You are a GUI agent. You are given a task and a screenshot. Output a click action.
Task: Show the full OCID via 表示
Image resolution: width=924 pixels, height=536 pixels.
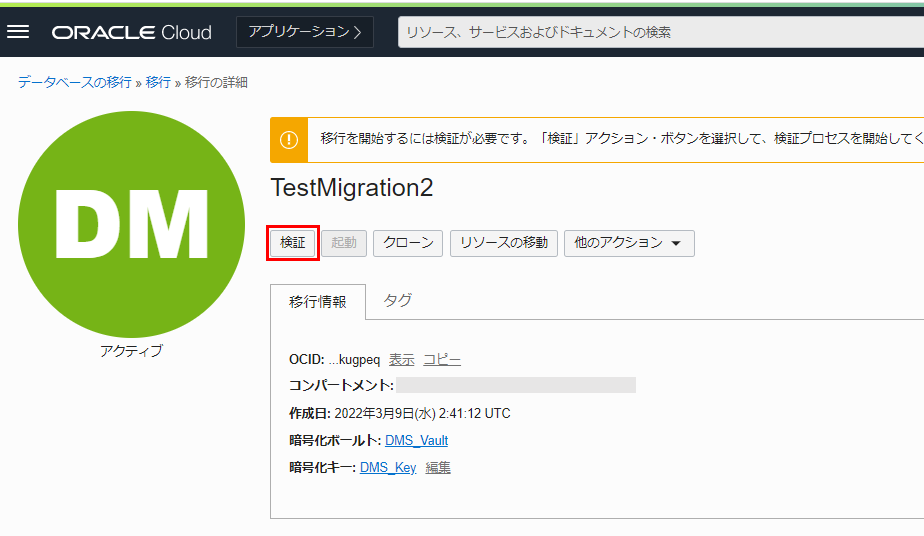point(401,360)
